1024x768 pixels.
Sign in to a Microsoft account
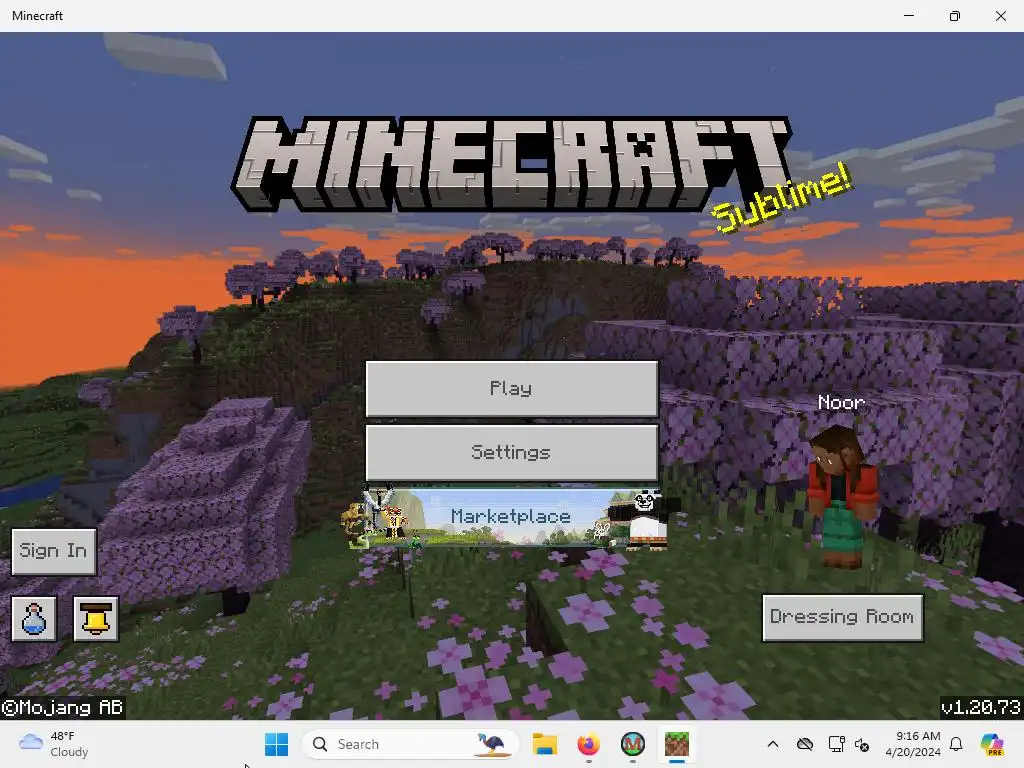[x=54, y=551]
